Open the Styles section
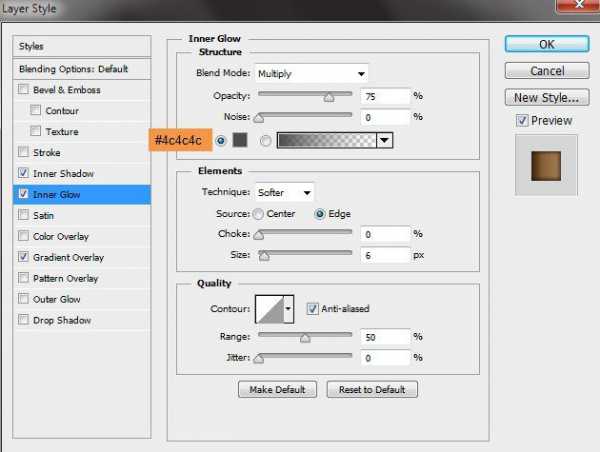 coord(82,46)
